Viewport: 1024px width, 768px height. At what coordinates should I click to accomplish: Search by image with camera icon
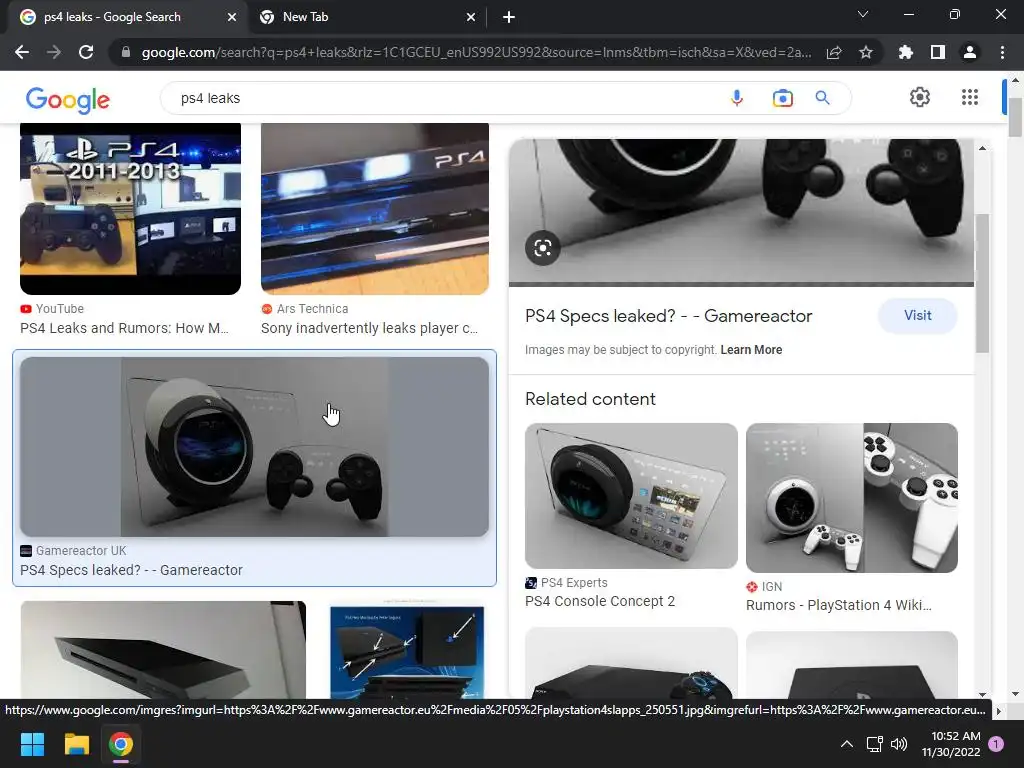(x=782, y=98)
